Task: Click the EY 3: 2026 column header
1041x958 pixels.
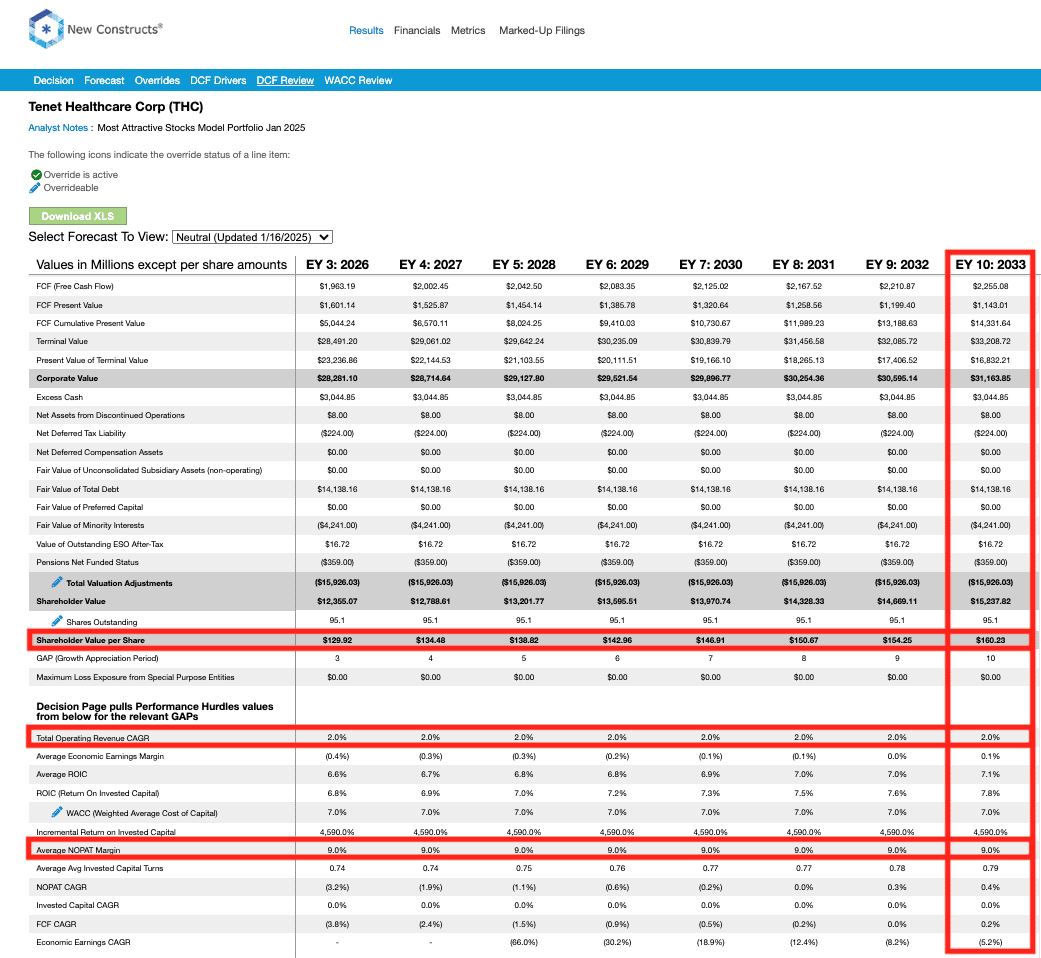Action: (337, 264)
